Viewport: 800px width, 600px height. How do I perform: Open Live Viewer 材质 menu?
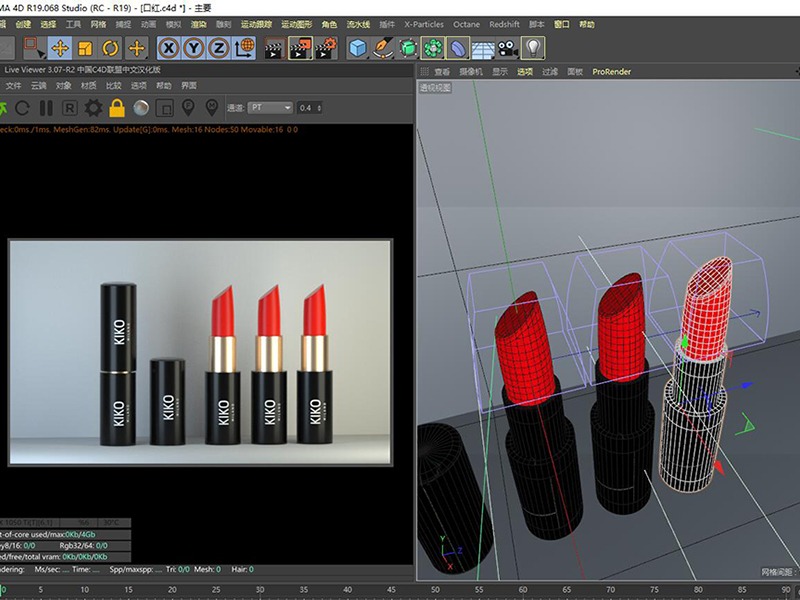click(88, 85)
